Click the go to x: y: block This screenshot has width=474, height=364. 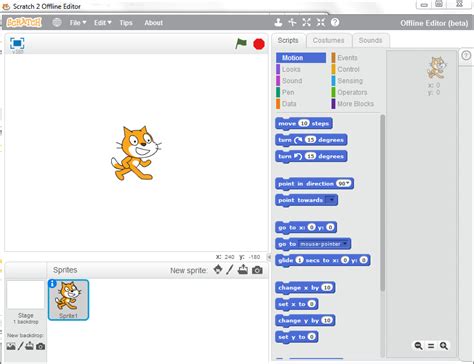tap(306, 227)
